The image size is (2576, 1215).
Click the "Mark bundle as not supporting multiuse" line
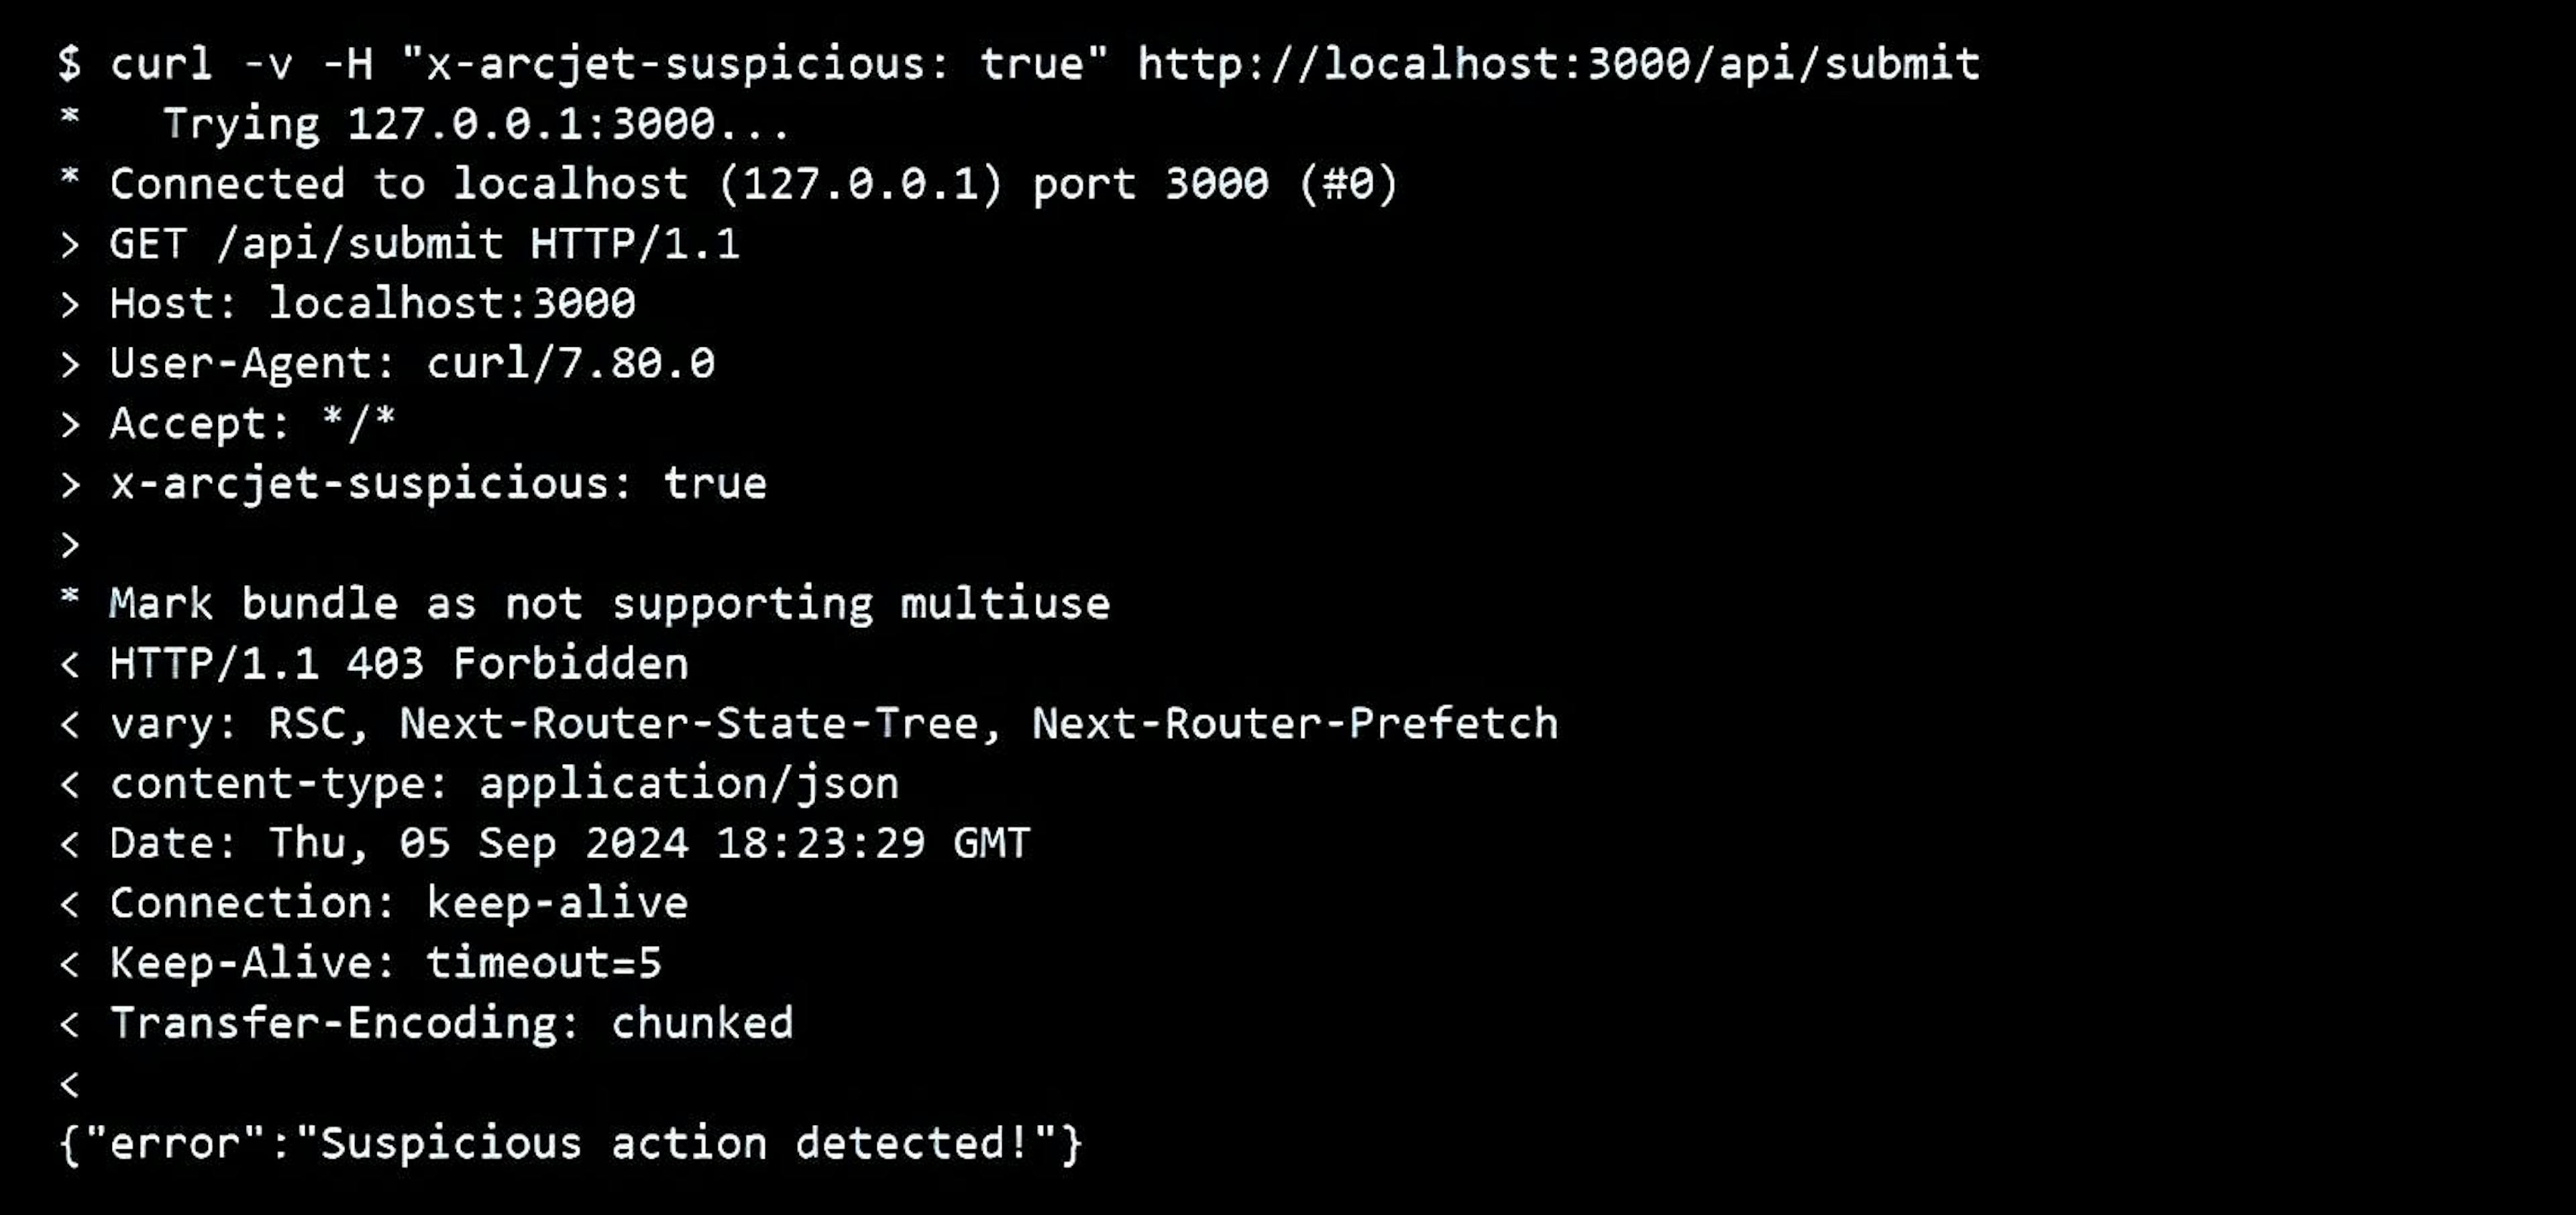[609, 604]
